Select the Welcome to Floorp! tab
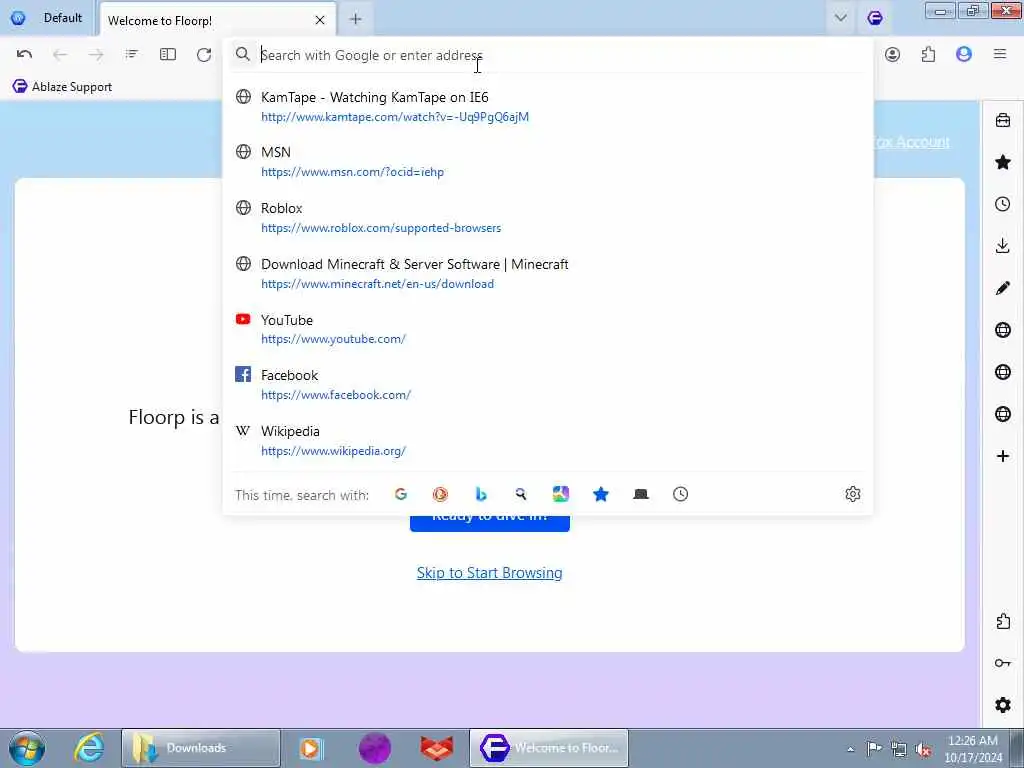This screenshot has height=768, width=1024. (217, 20)
